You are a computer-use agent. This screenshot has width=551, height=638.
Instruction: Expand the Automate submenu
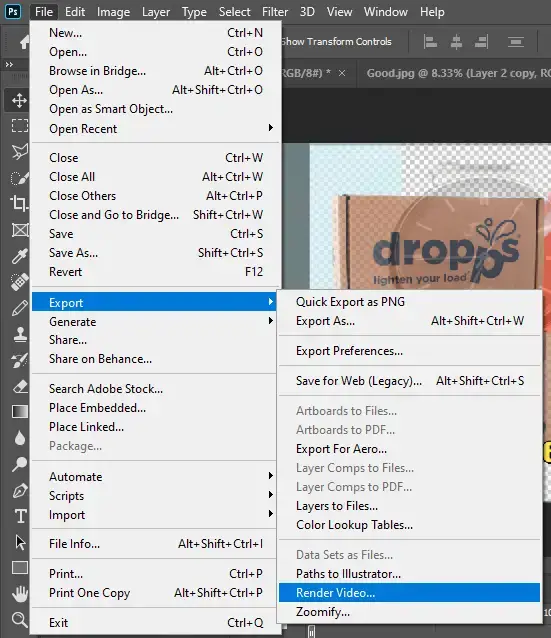click(154, 476)
